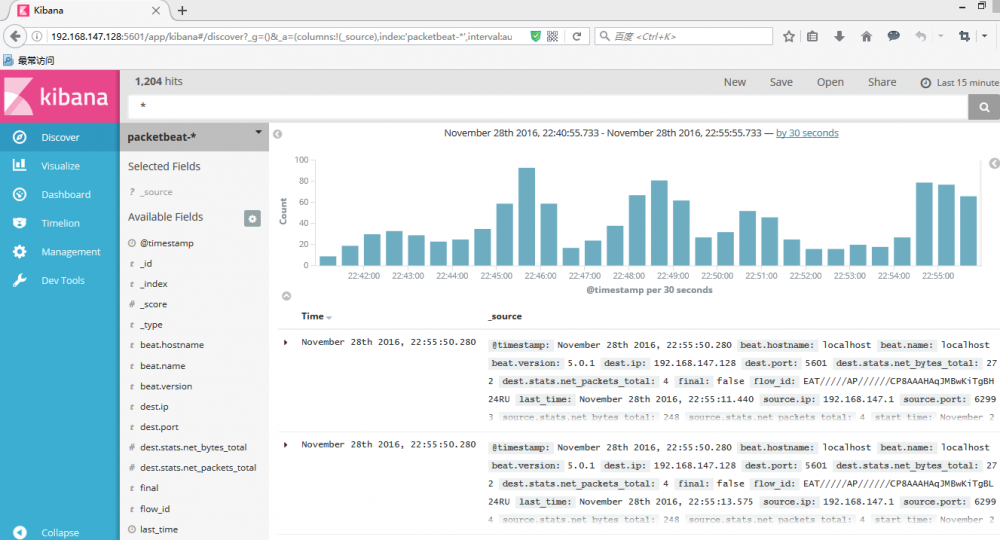
Task: Select the _id available field
Action: tap(146, 263)
